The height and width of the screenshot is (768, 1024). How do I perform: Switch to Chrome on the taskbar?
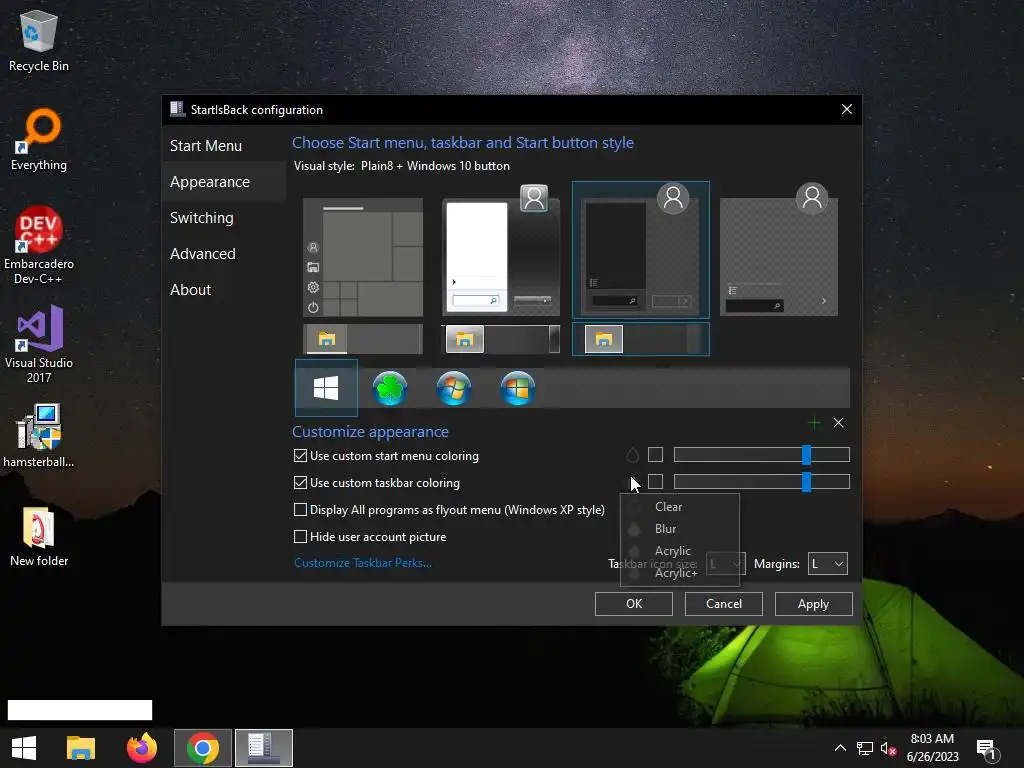(x=202, y=748)
